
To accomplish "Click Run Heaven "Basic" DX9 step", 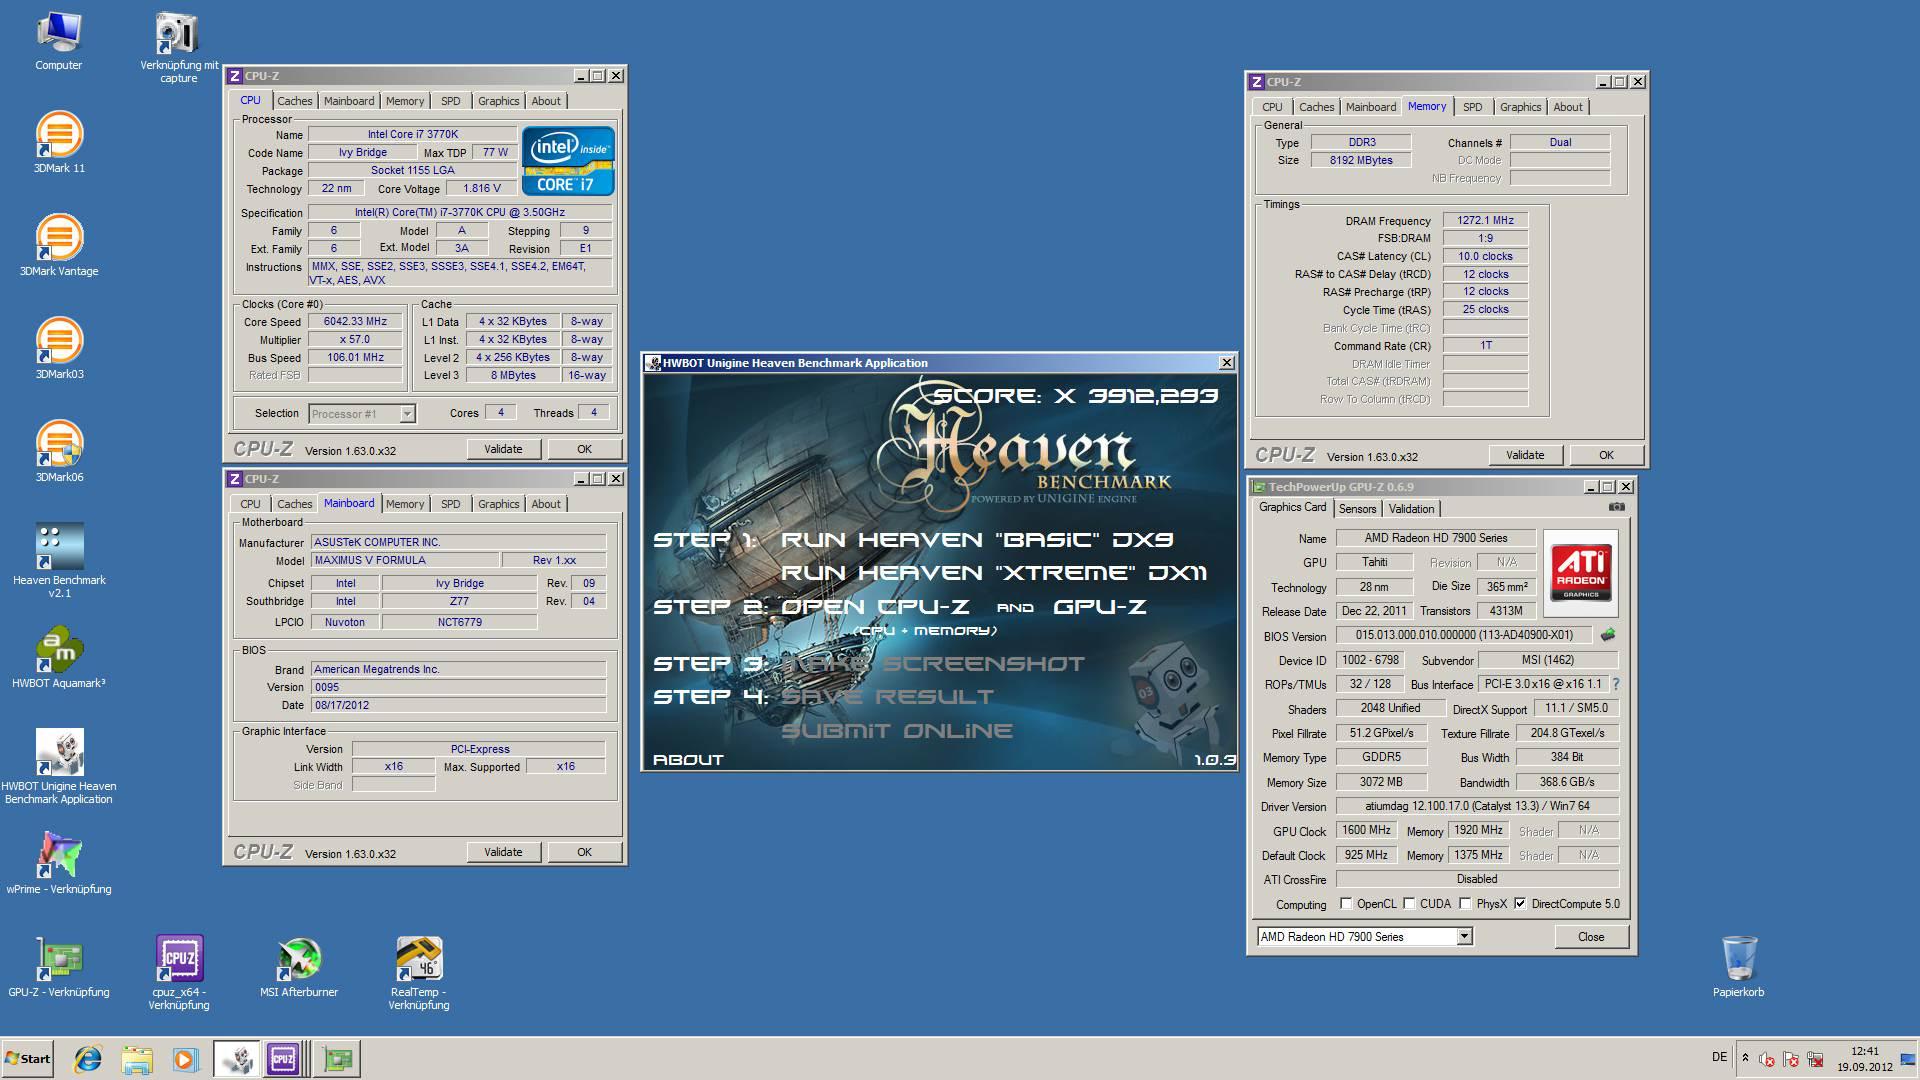I will (x=977, y=539).
